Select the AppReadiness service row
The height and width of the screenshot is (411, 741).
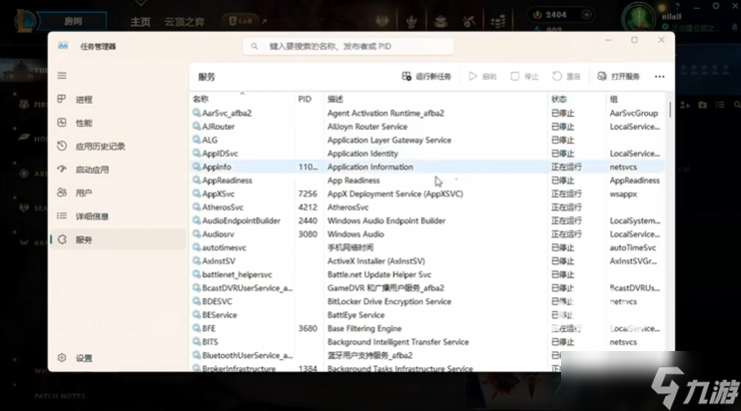(427, 180)
